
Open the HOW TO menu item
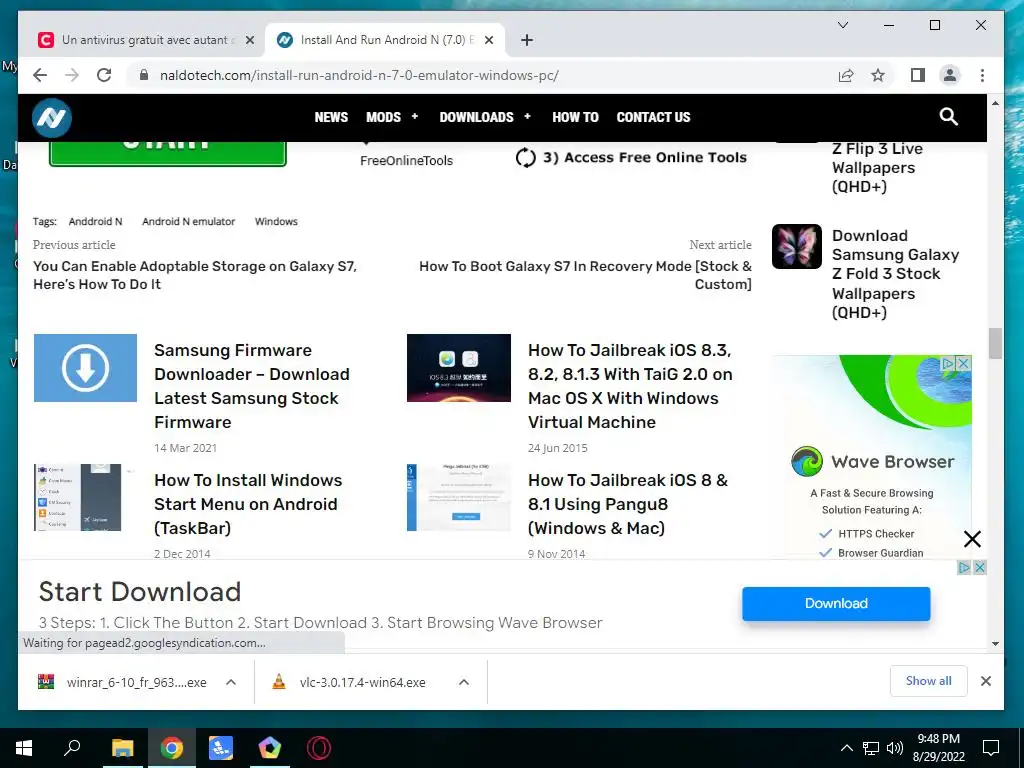tap(575, 117)
